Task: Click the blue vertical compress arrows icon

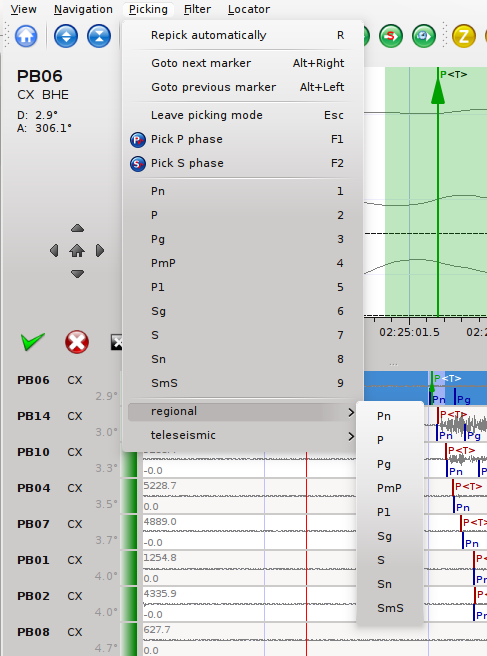Action: (99, 36)
